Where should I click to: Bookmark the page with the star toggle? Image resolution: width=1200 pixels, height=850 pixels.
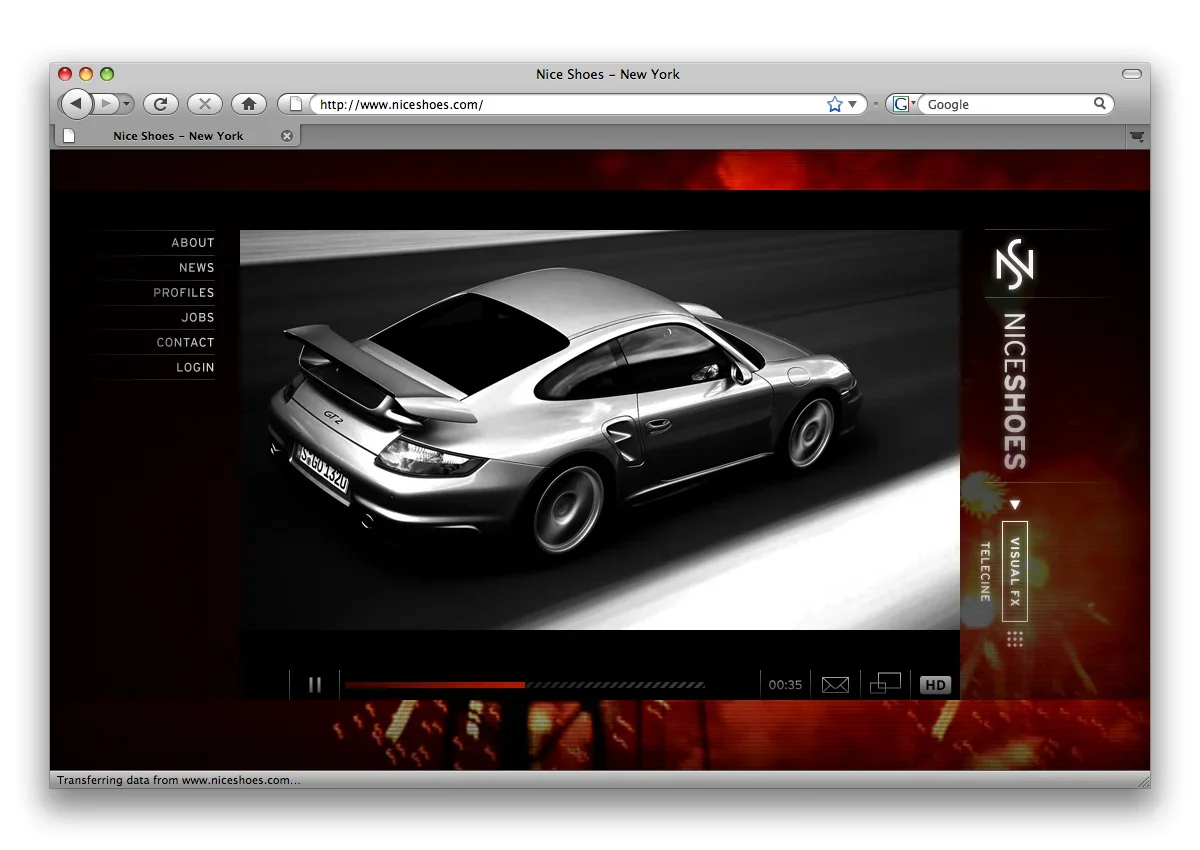tap(833, 103)
